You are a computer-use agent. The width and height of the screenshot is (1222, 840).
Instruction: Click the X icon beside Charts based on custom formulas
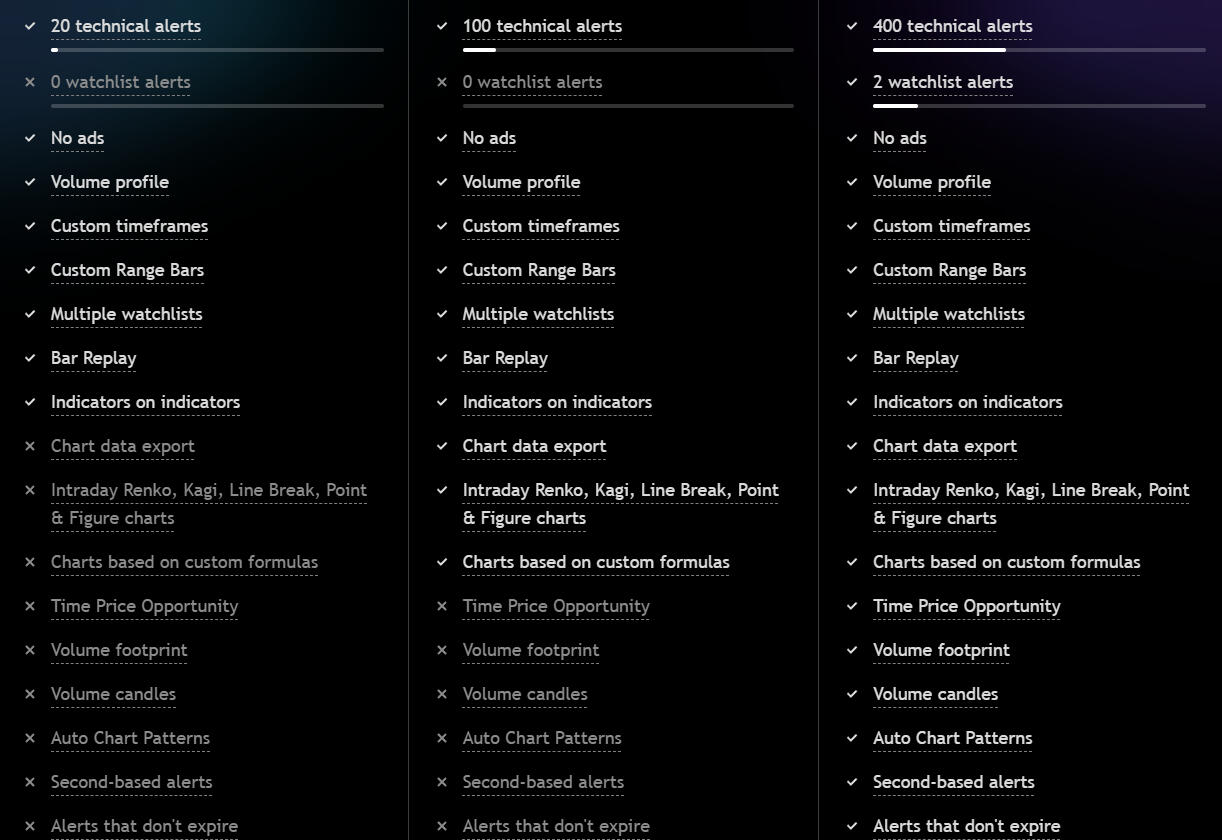(30, 562)
